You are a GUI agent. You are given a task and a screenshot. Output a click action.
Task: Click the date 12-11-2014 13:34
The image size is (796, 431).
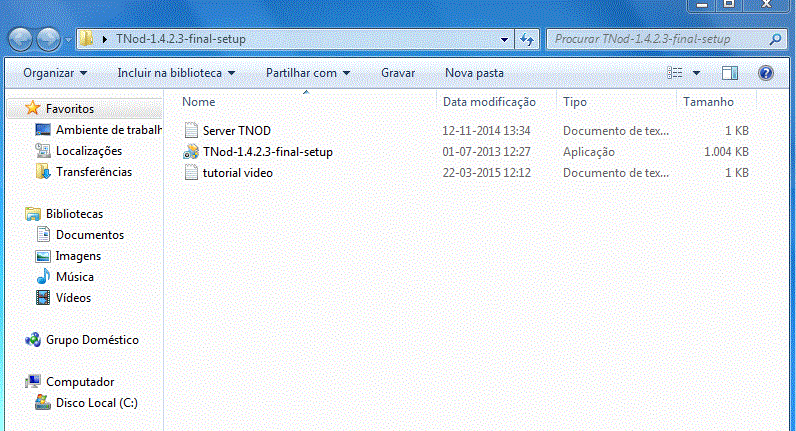pos(486,130)
